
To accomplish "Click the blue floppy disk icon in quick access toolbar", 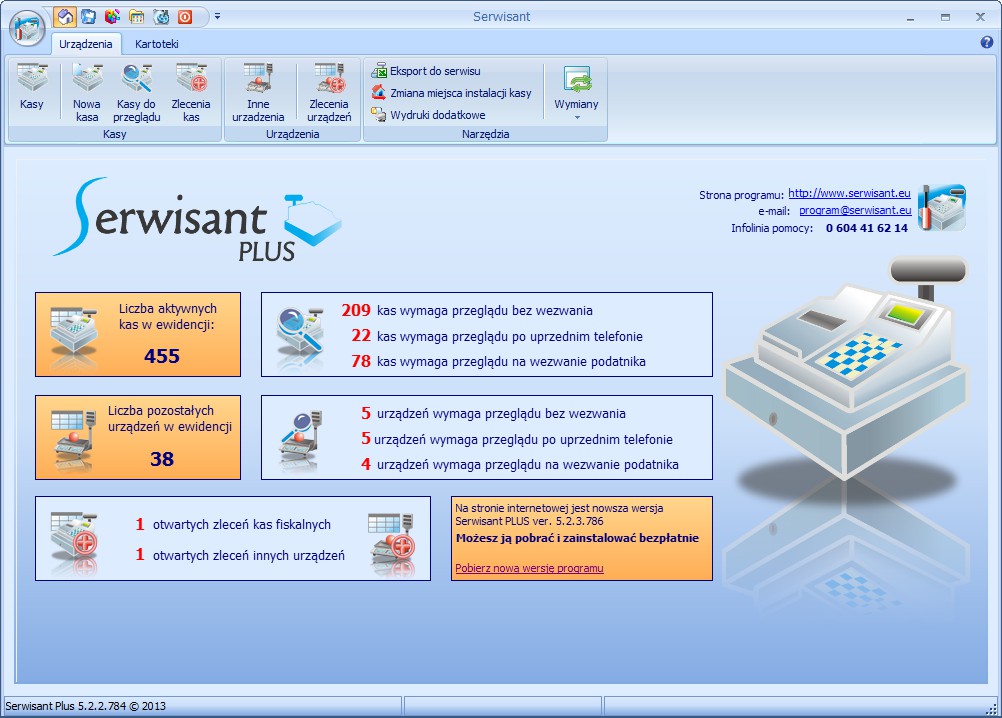I will [x=89, y=17].
